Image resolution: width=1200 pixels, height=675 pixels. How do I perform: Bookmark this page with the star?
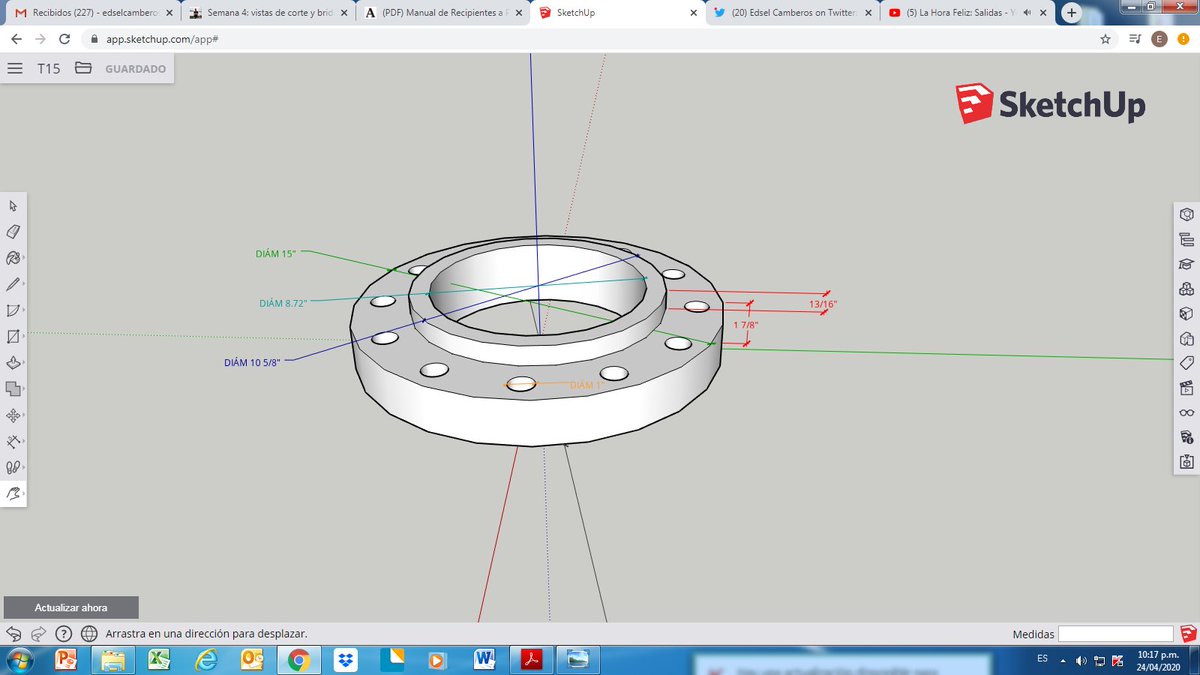[1105, 39]
